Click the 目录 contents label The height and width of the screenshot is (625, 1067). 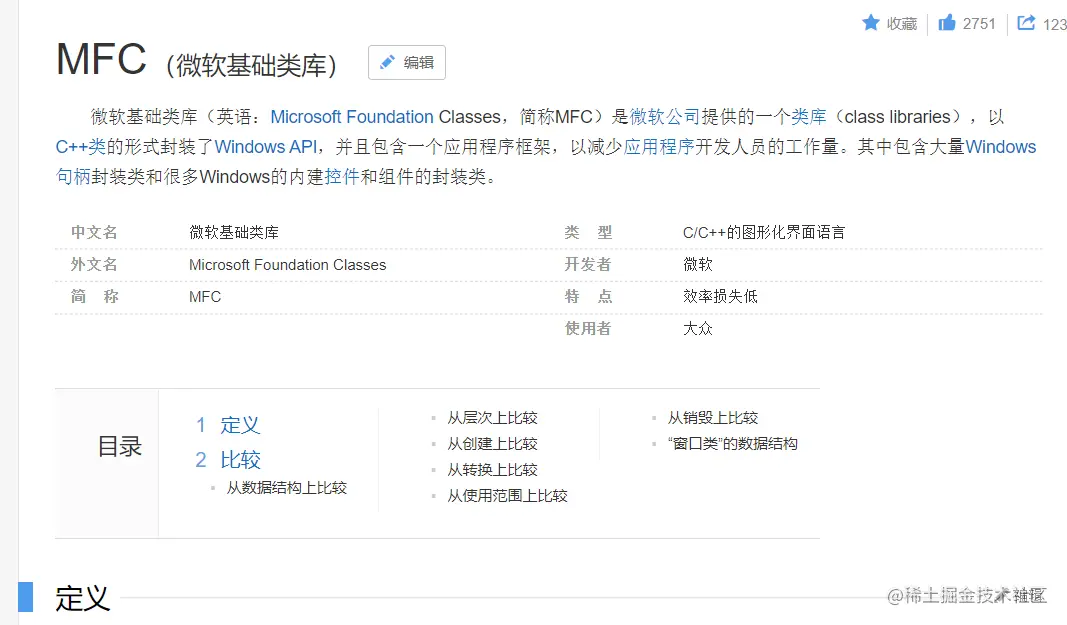pyautogui.click(x=120, y=447)
